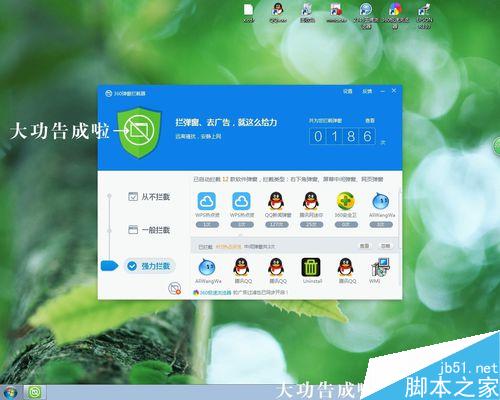Image resolution: width=500 pixels, height=400 pixels.
Task: Minimize the 360 popup blocker window
Action: tap(383, 91)
